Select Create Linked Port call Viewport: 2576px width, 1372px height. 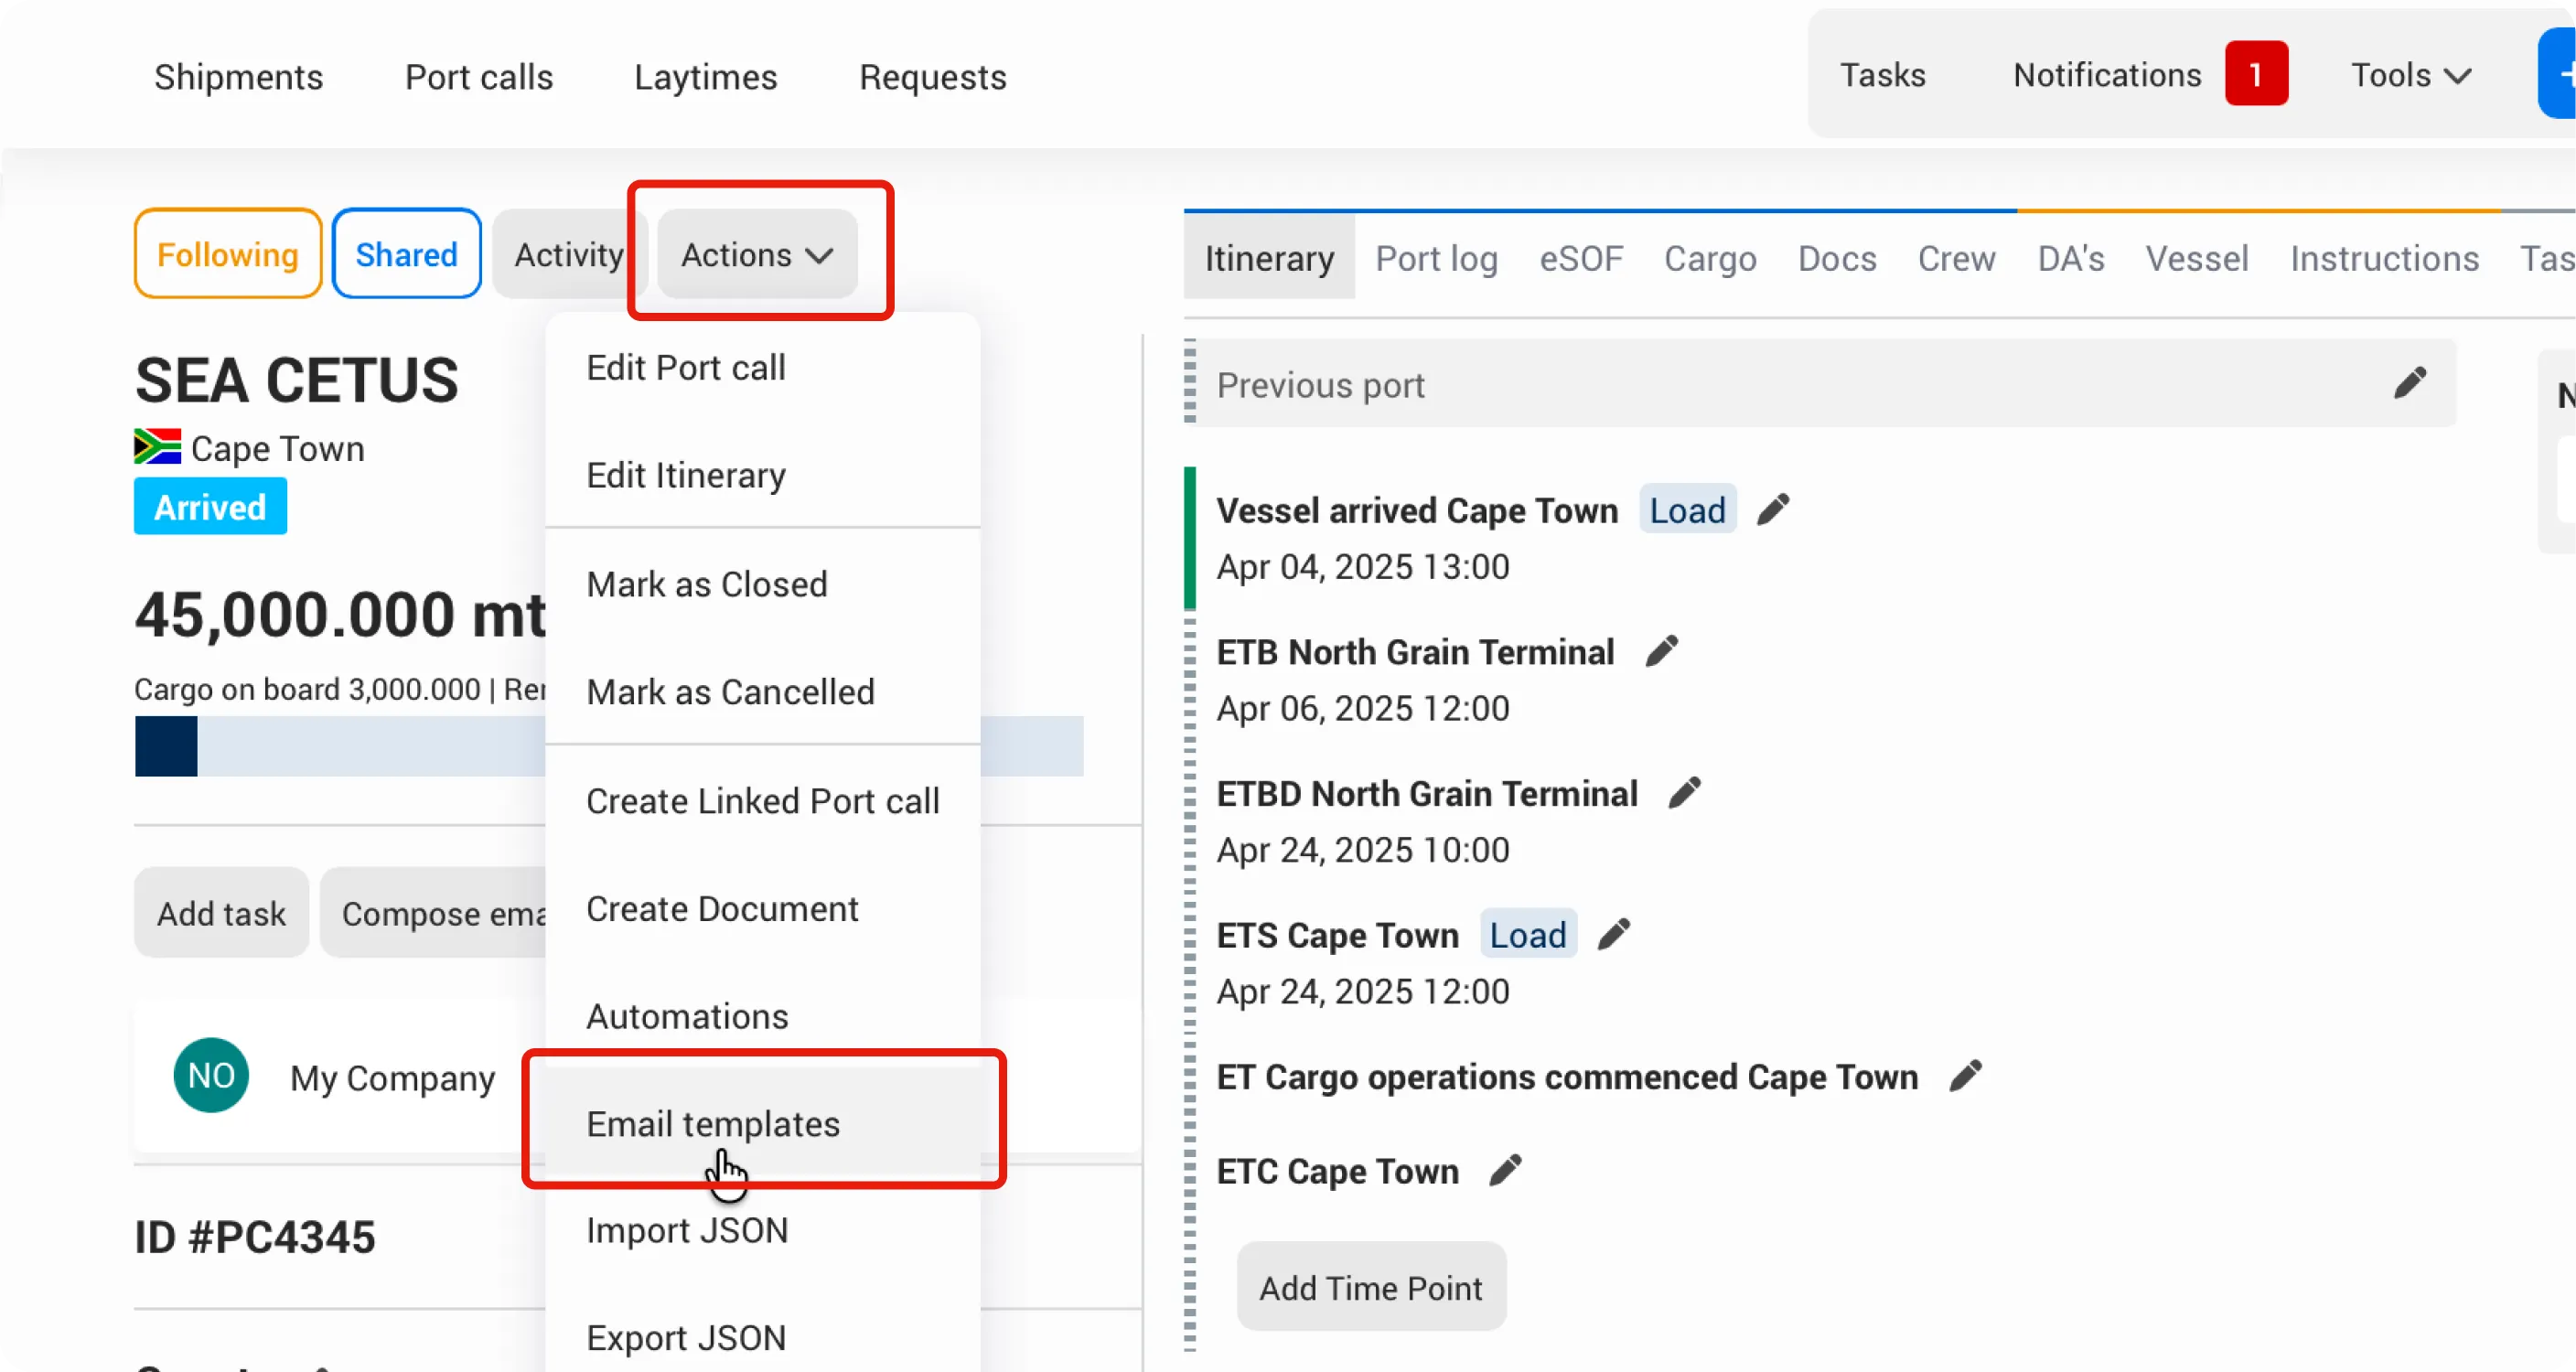[x=762, y=801]
